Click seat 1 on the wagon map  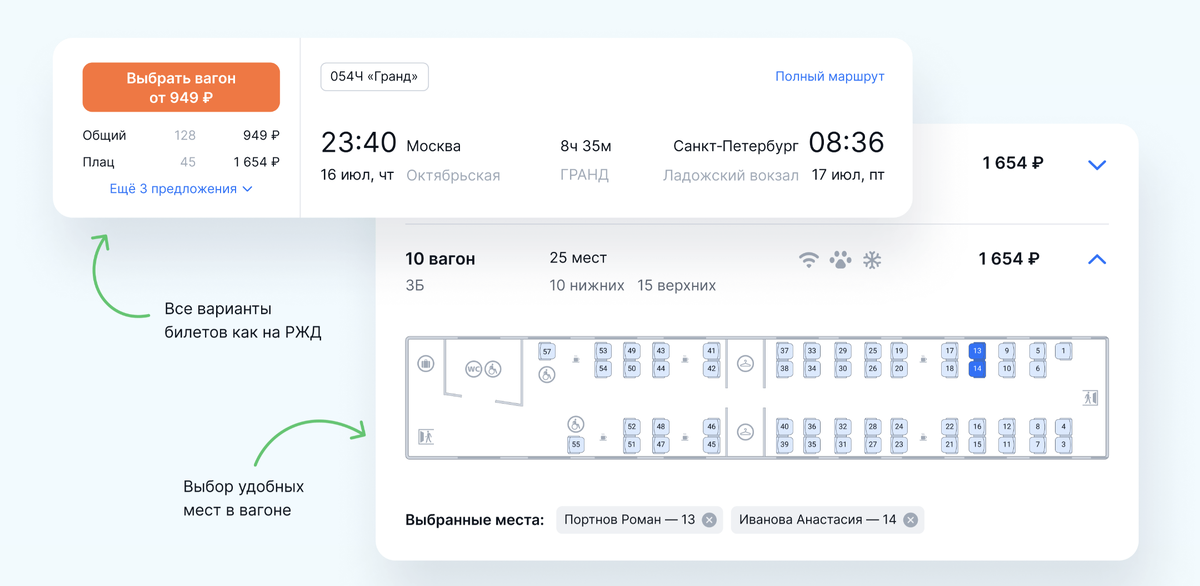point(1063,351)
